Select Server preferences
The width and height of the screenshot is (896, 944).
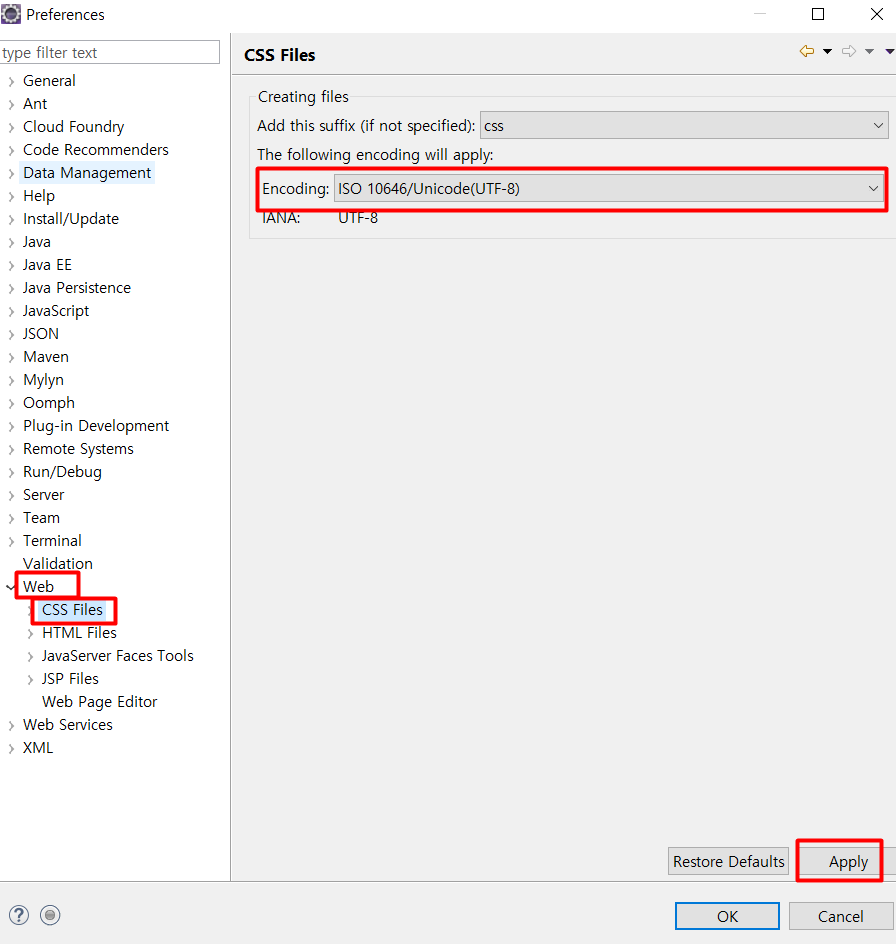43,495
